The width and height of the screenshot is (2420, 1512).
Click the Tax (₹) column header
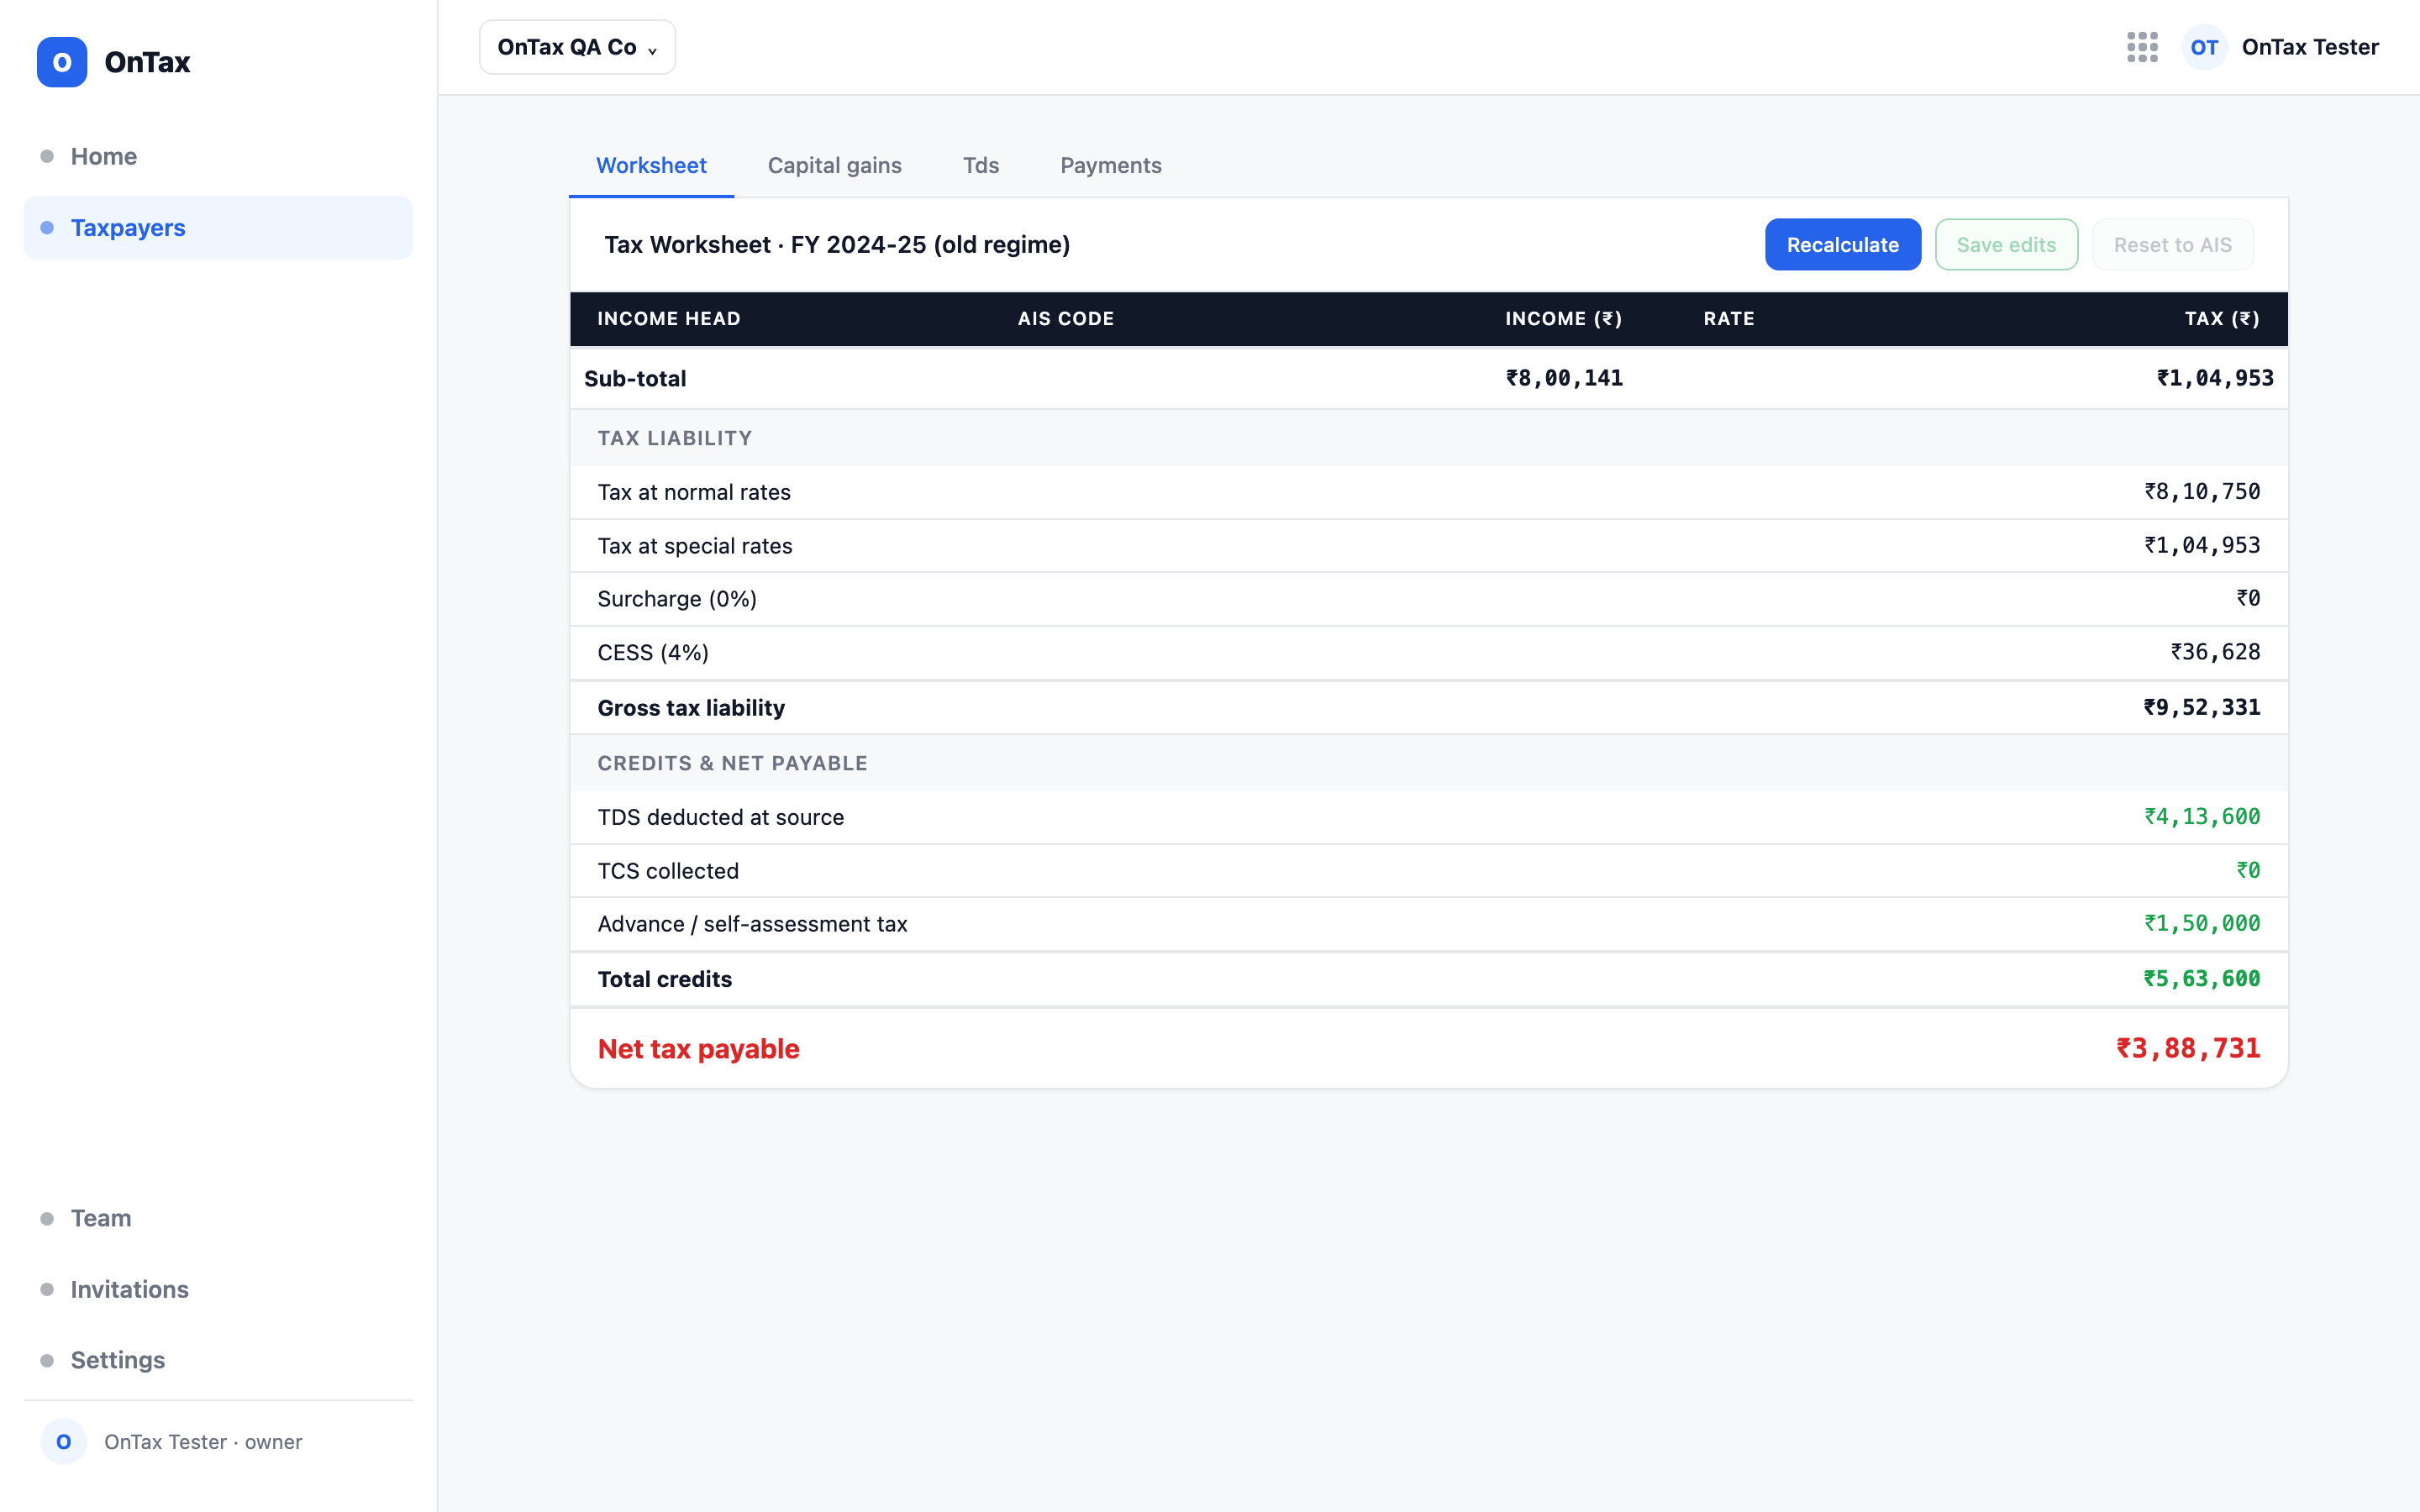[2222, 318]
